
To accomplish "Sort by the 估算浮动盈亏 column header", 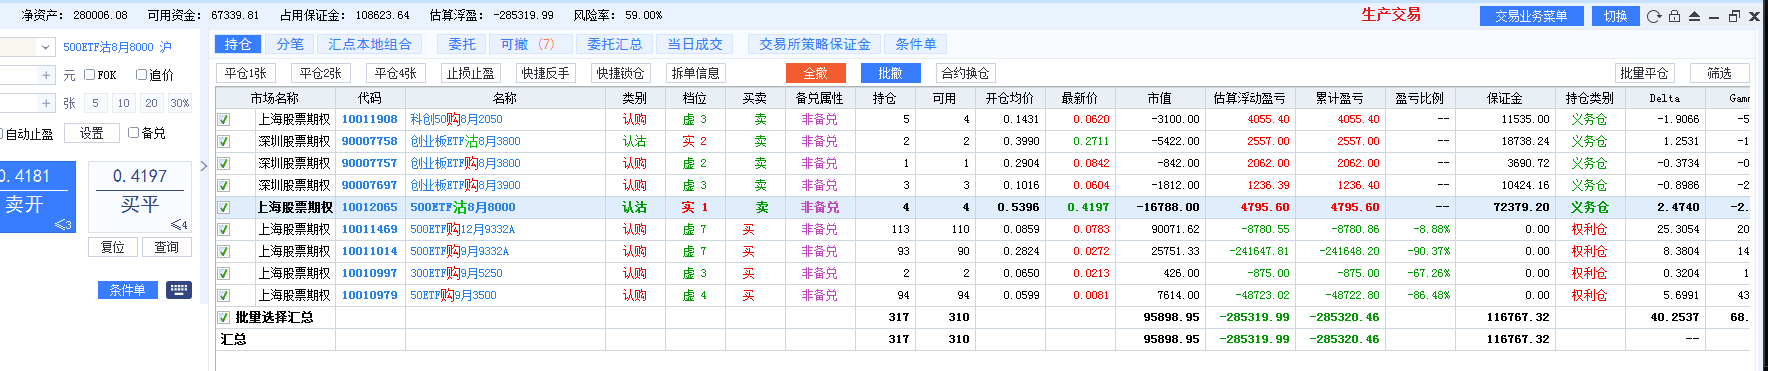I will (x=1249, y=98).
